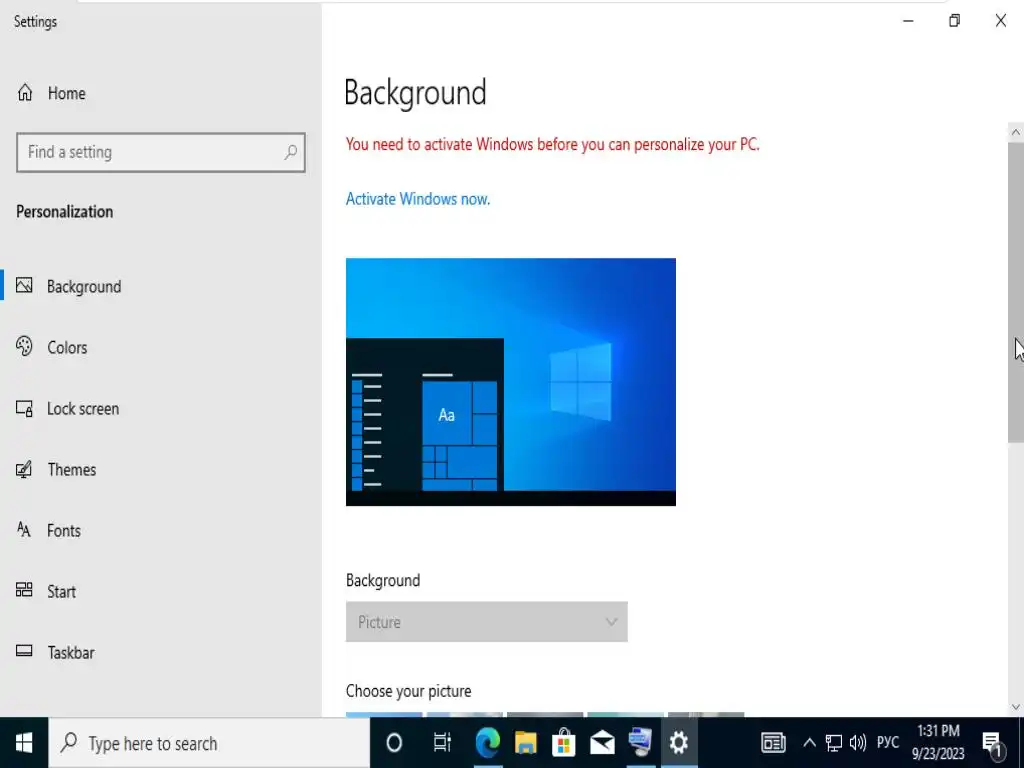Open the clock showing 1:31 PM
This screenshot has height=768, width=1024.
click(938, 743)
